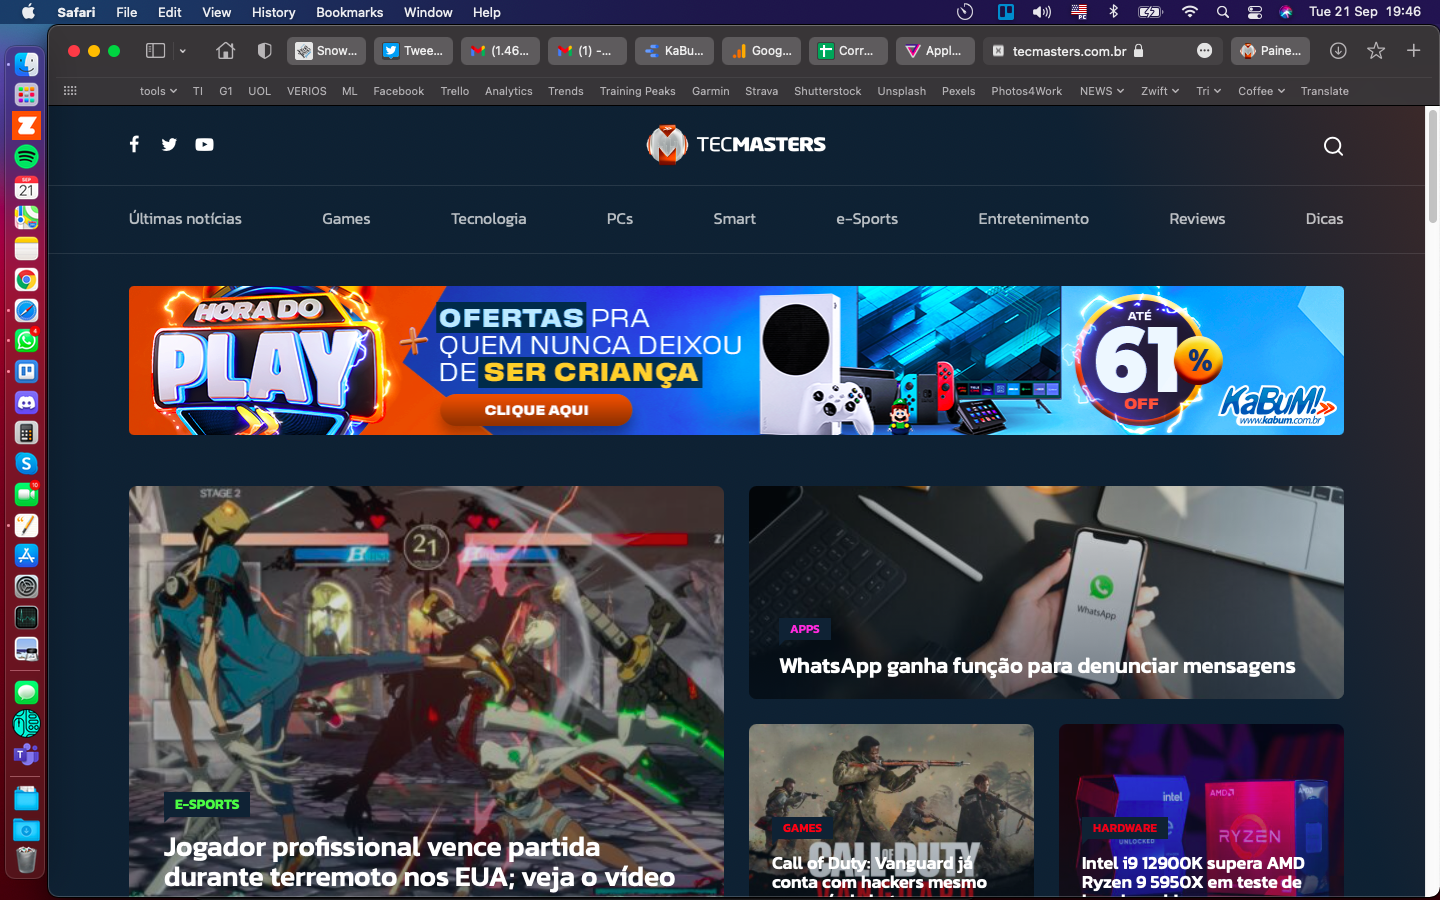Click the site search magnifier icon
This screenshot has height=900, width=1440.
tap(1333, 146)
